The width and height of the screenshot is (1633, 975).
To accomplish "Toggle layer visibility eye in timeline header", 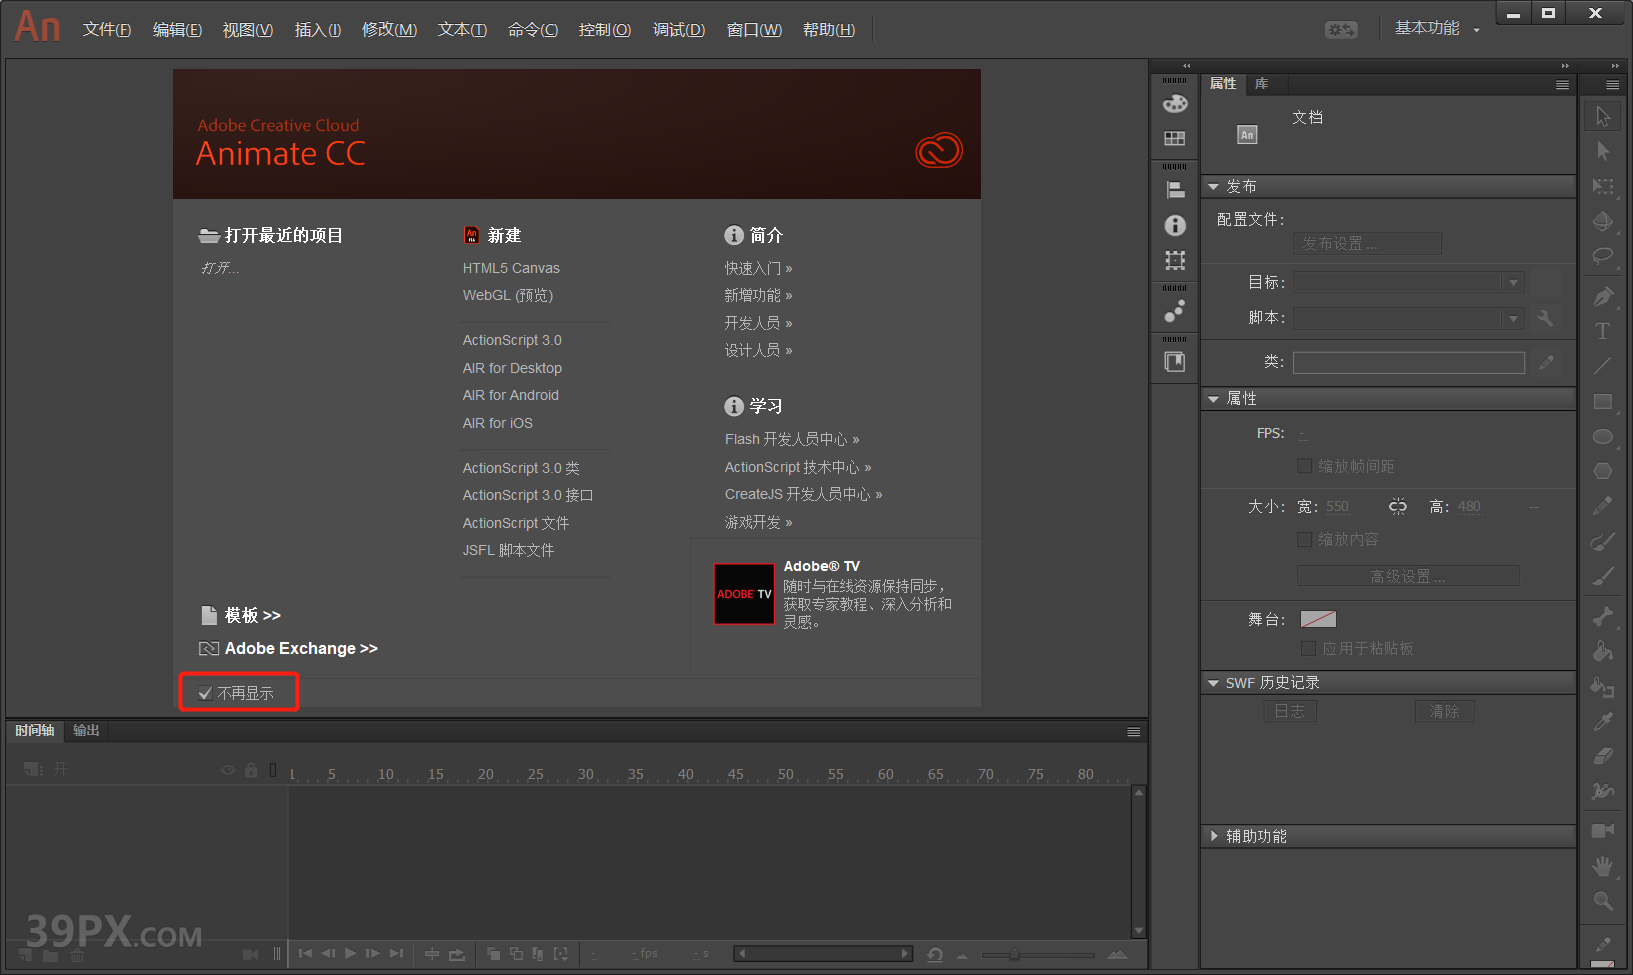I will point(227,770).
